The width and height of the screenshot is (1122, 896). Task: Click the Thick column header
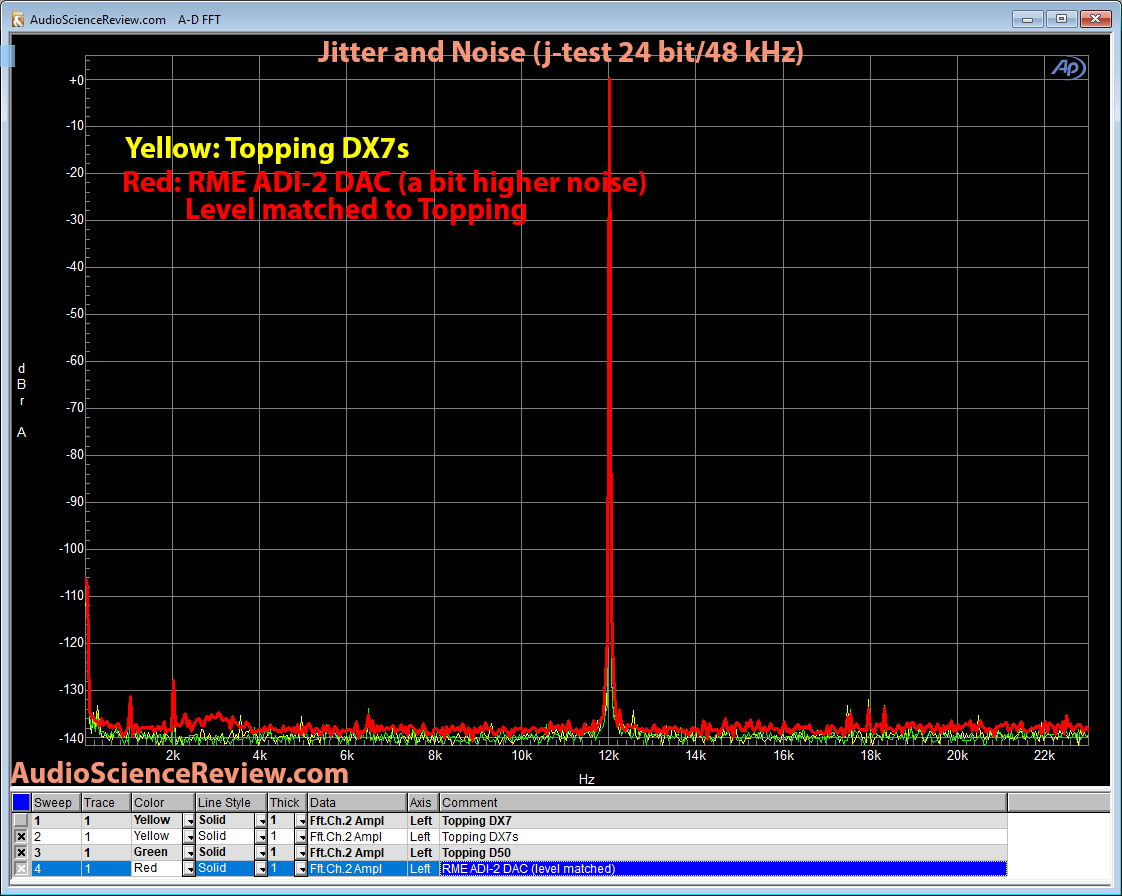(x=287, y=802)
